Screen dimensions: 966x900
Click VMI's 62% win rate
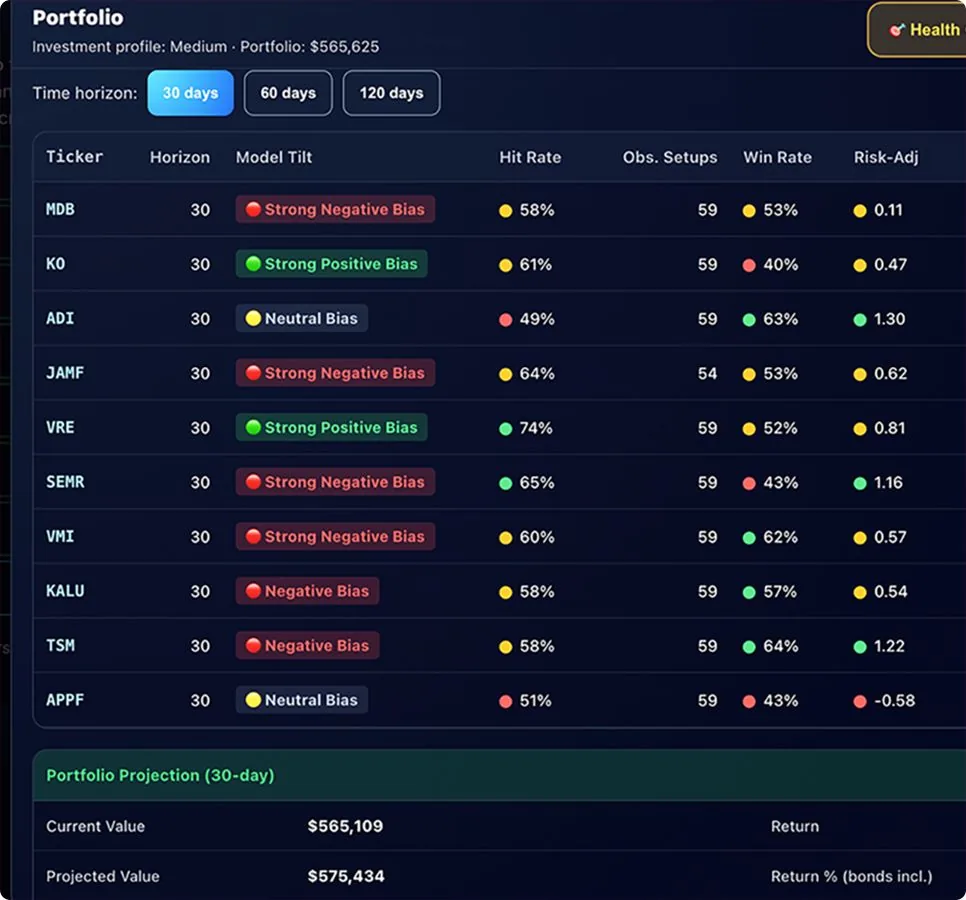(780, 537)
